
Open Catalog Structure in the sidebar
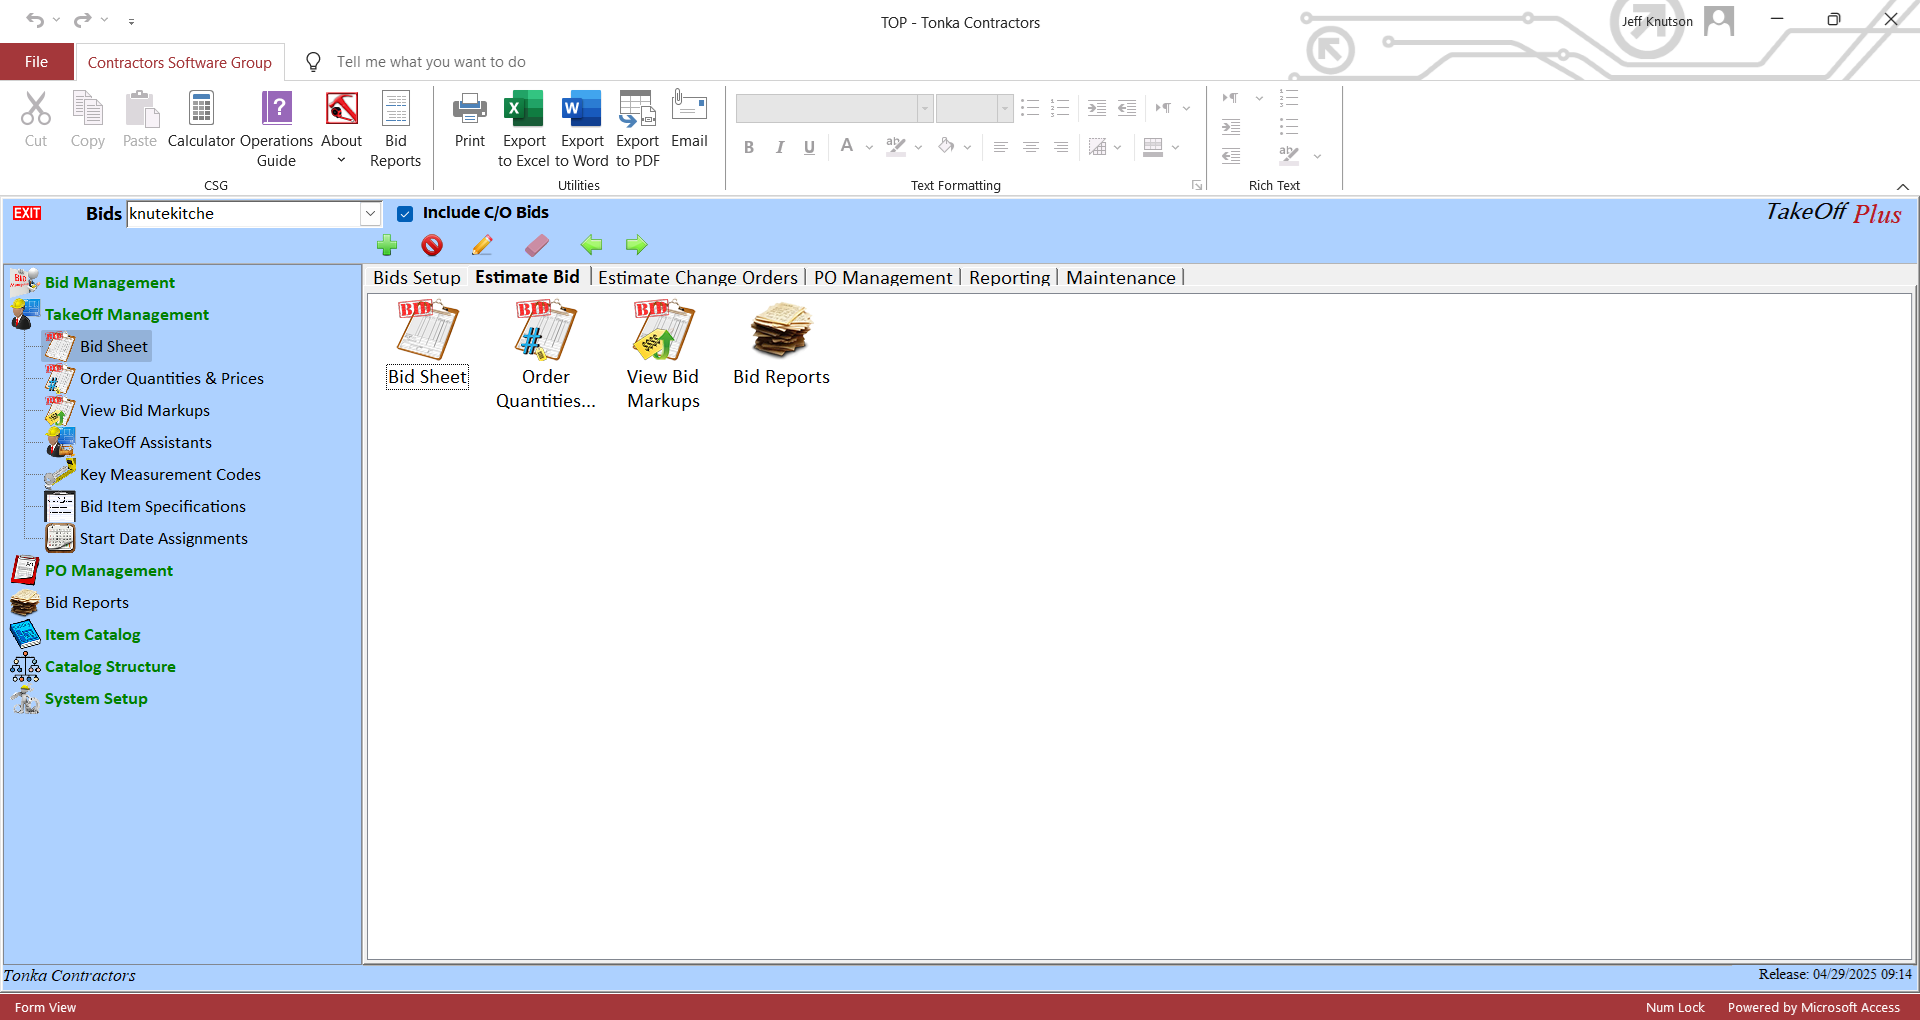click(110, 667)
